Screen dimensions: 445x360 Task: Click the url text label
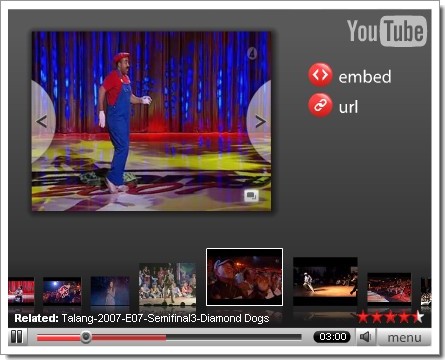pos(348,107)
